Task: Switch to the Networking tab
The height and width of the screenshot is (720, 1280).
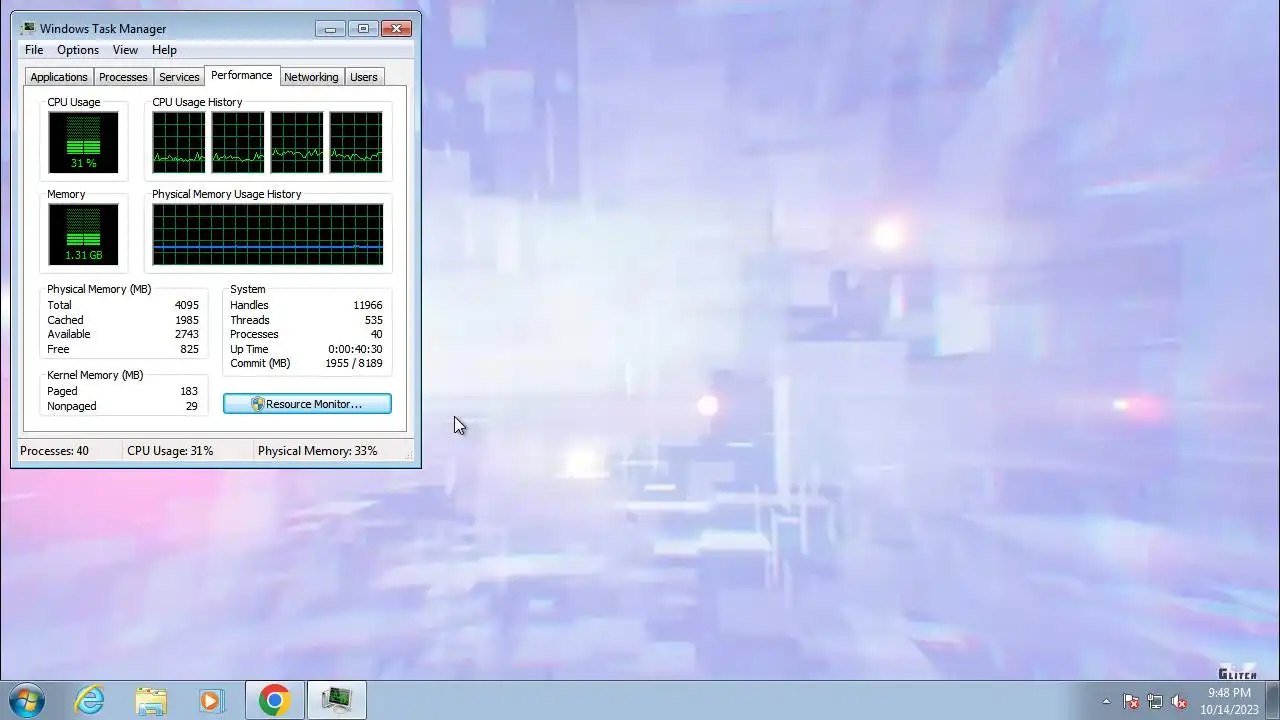Action: pyautogui.click(x=311, y=77)
